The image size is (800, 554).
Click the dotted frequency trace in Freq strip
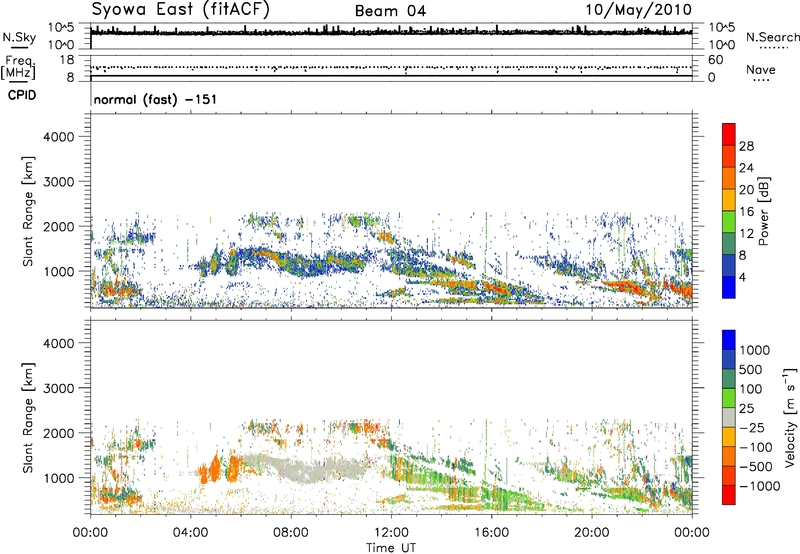(391, 67)
